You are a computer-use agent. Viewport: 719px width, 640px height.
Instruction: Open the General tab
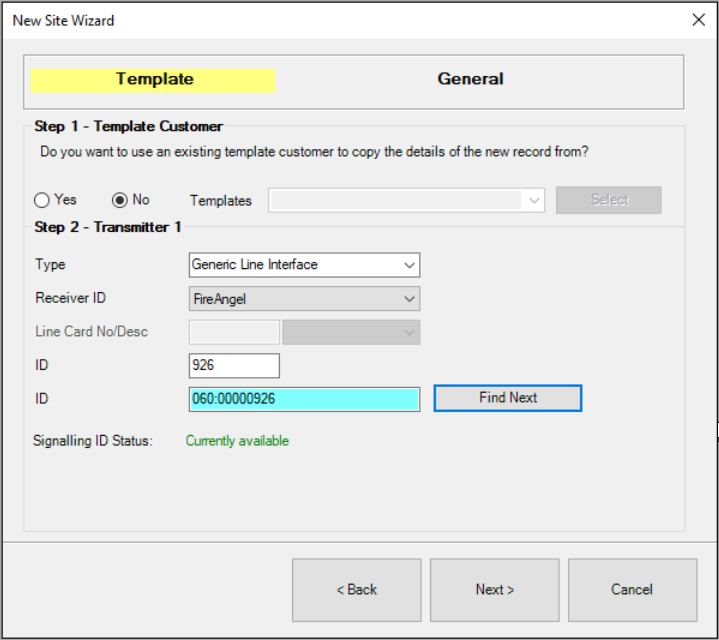(470, 80)
